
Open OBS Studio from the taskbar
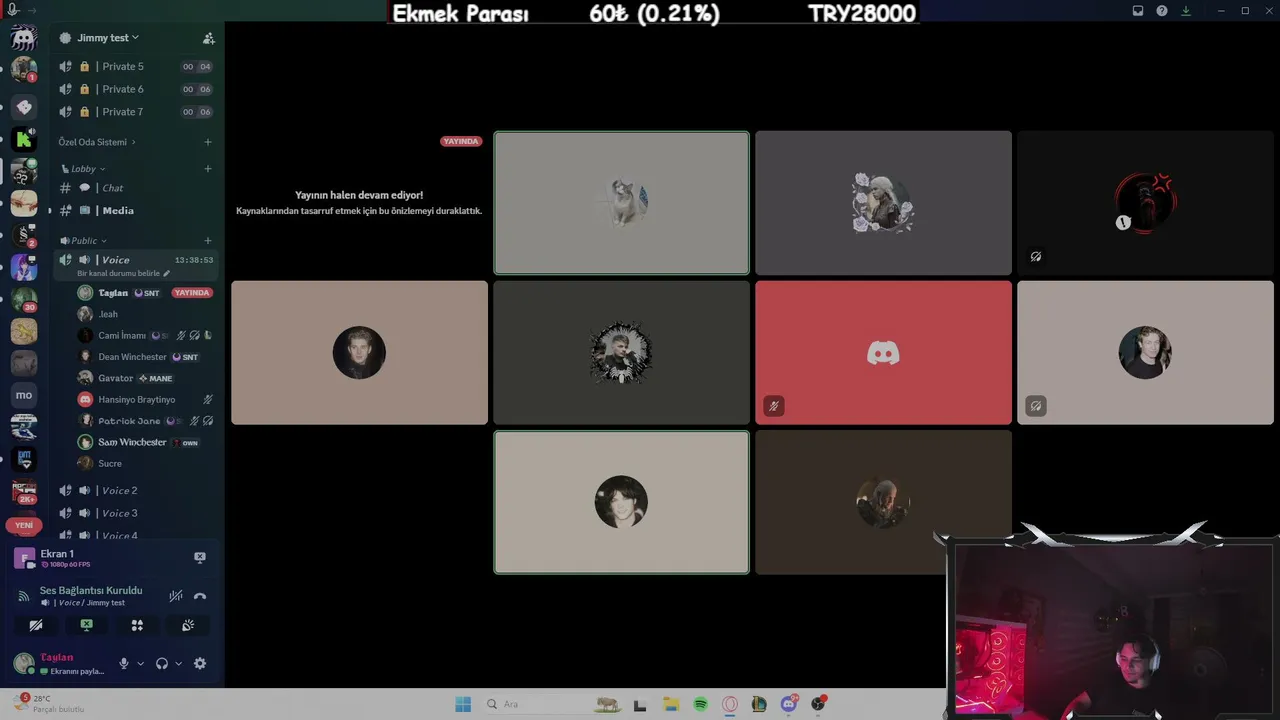tap(819, 704)
